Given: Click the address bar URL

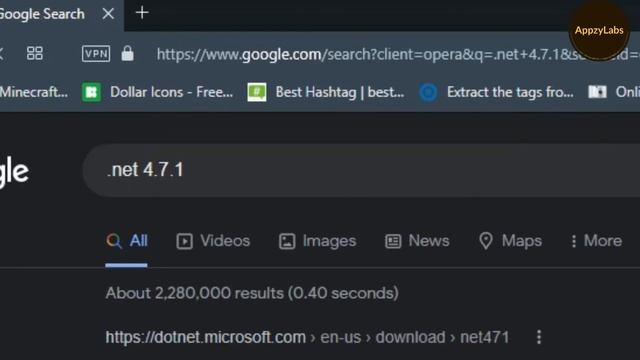Looking at the screenshot, I should (x=398, y=54).
